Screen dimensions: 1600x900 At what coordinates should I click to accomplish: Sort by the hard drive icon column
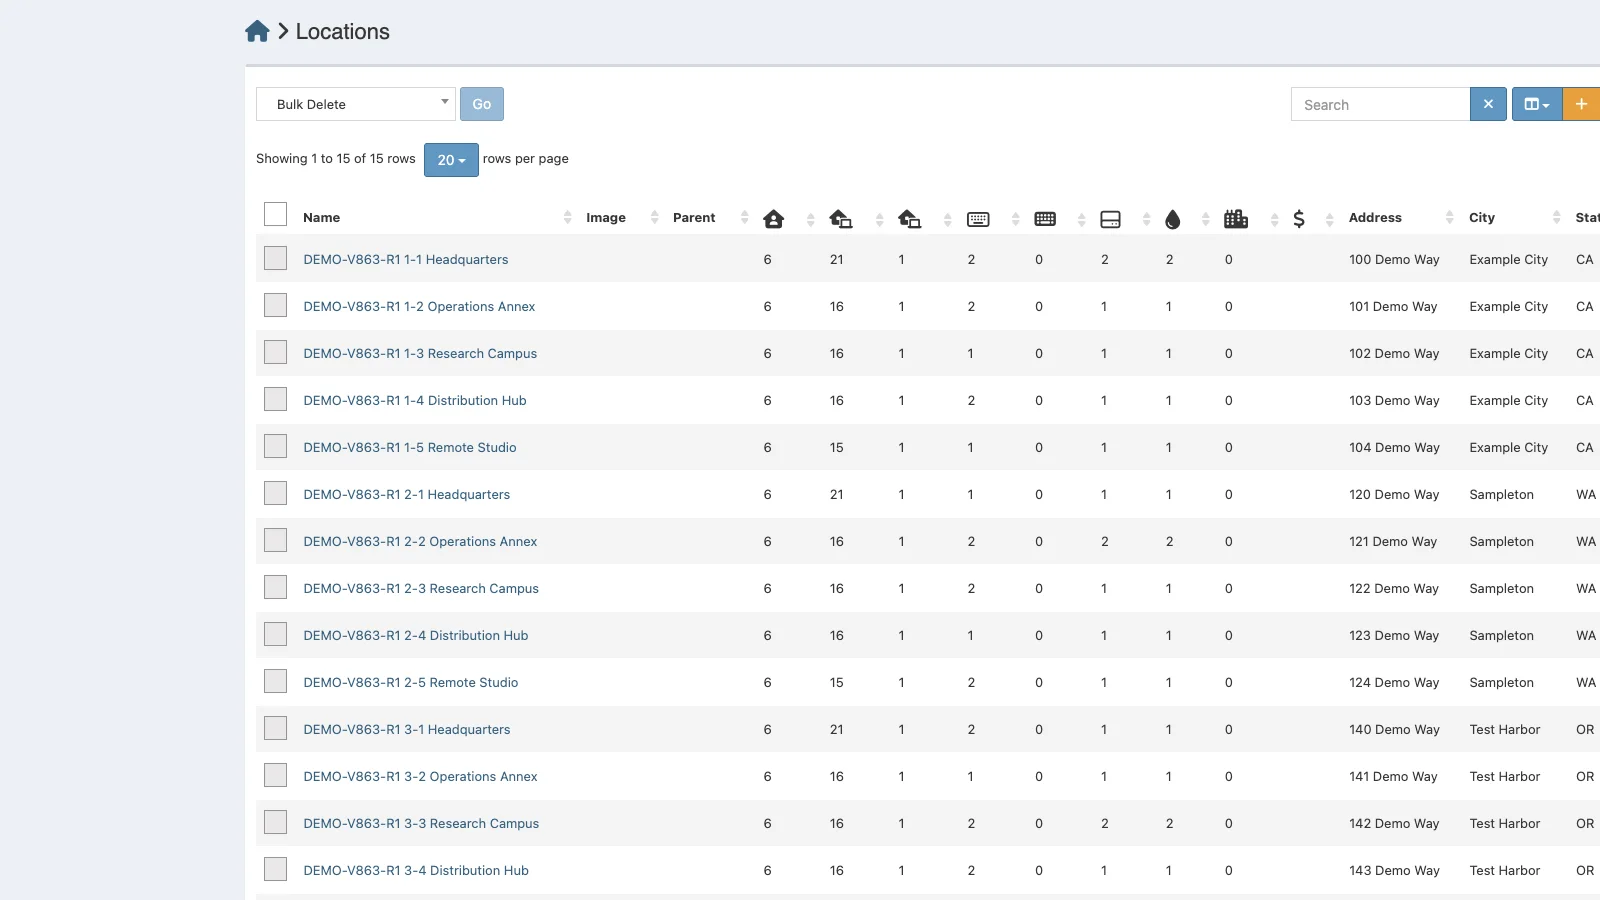1110,219
